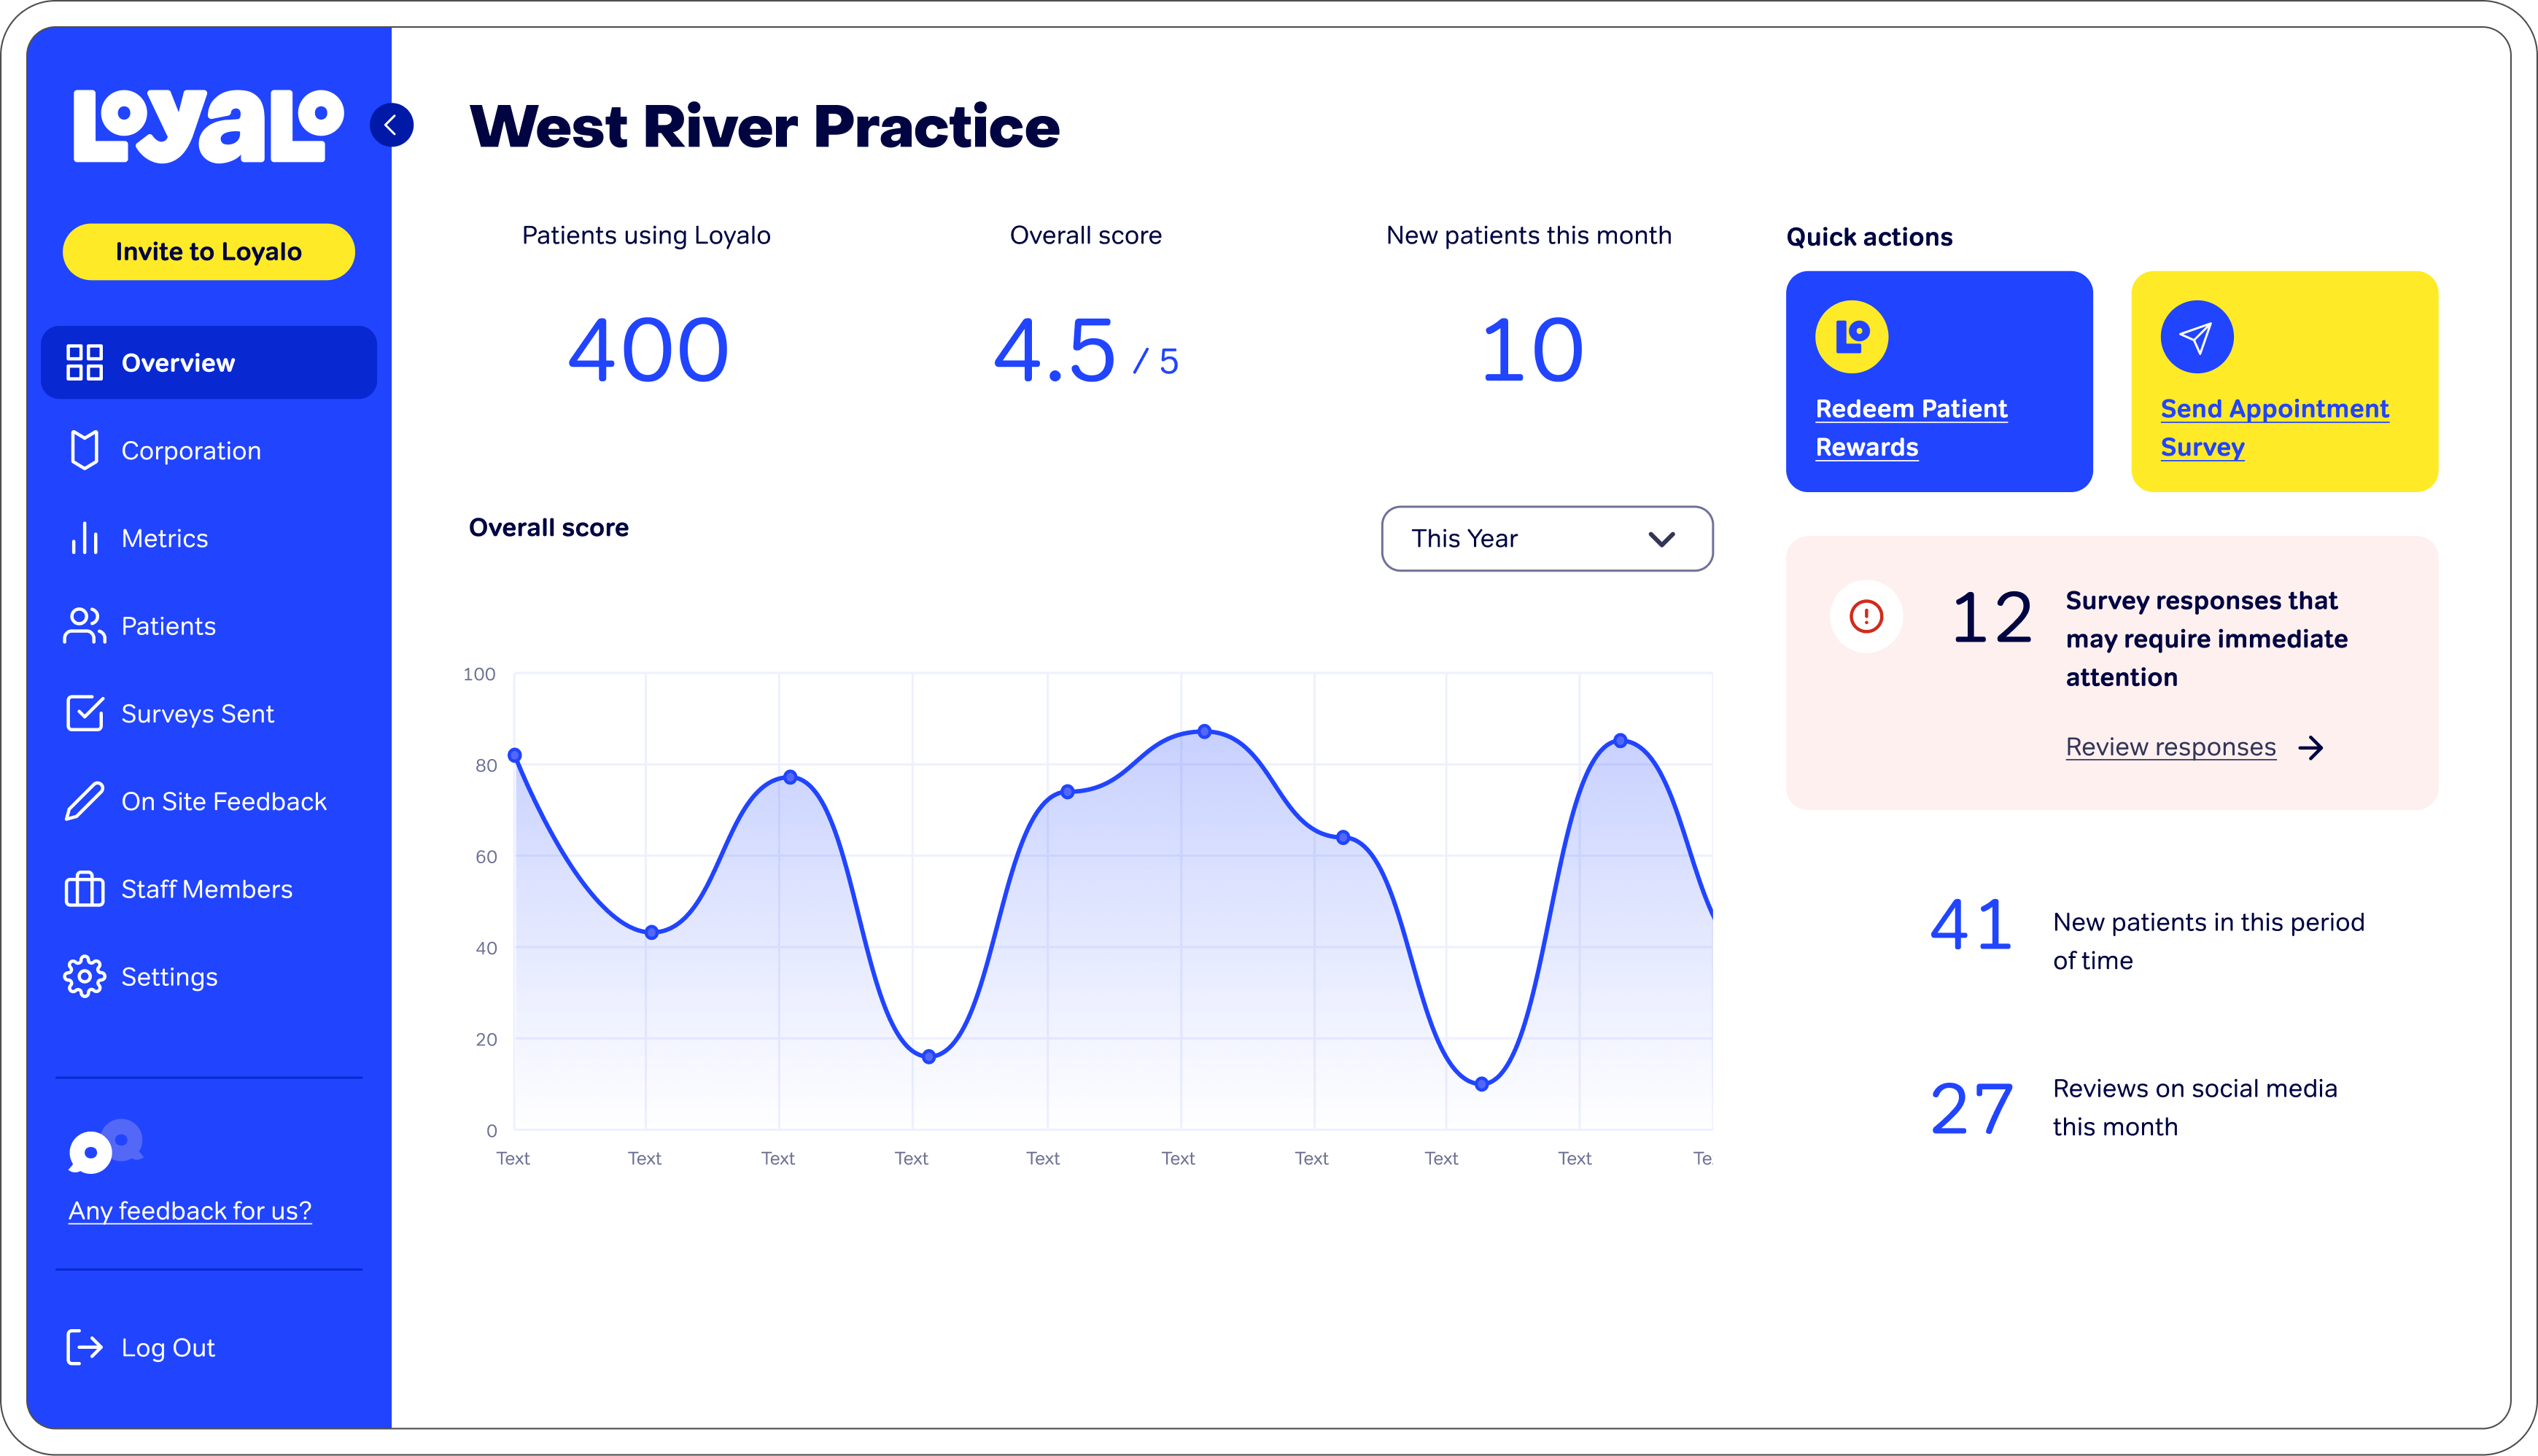2538x1456 pixels.
Task: Click the chevron arrow in This Year dropdown
Action: click(x=1661, y=540)
